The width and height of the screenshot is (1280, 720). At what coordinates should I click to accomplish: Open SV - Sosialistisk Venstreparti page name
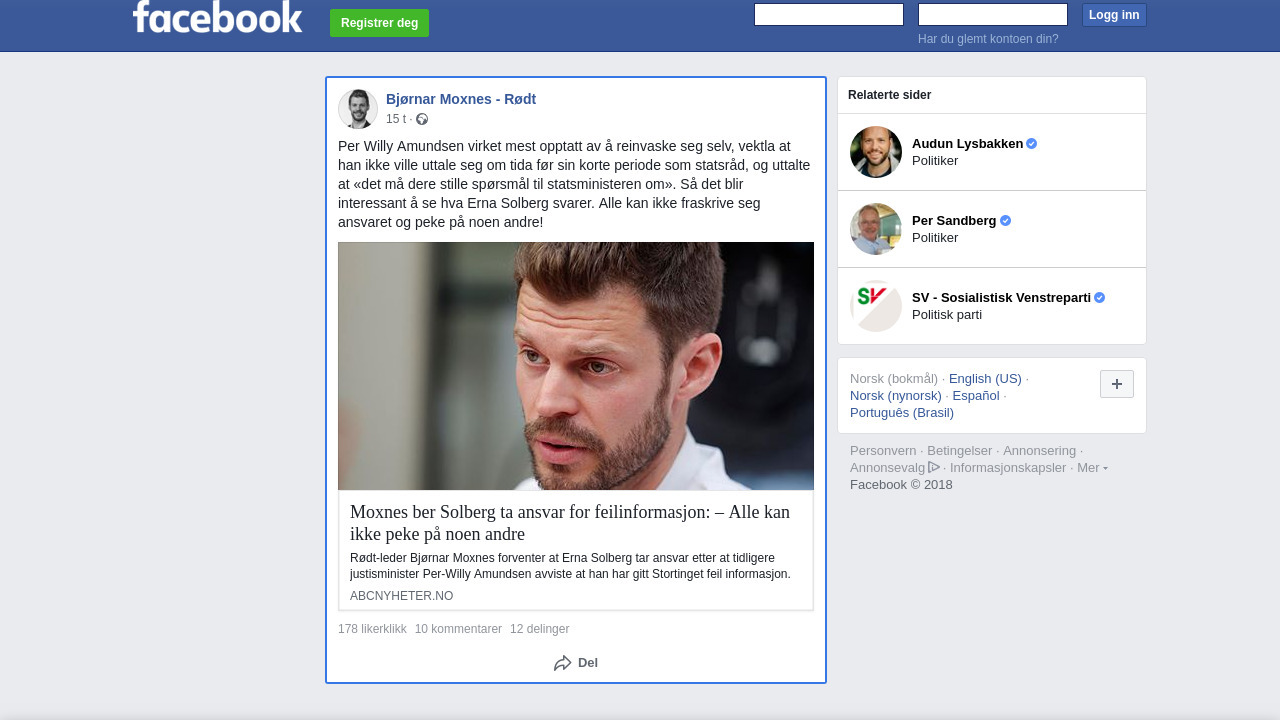point(1001,298)
